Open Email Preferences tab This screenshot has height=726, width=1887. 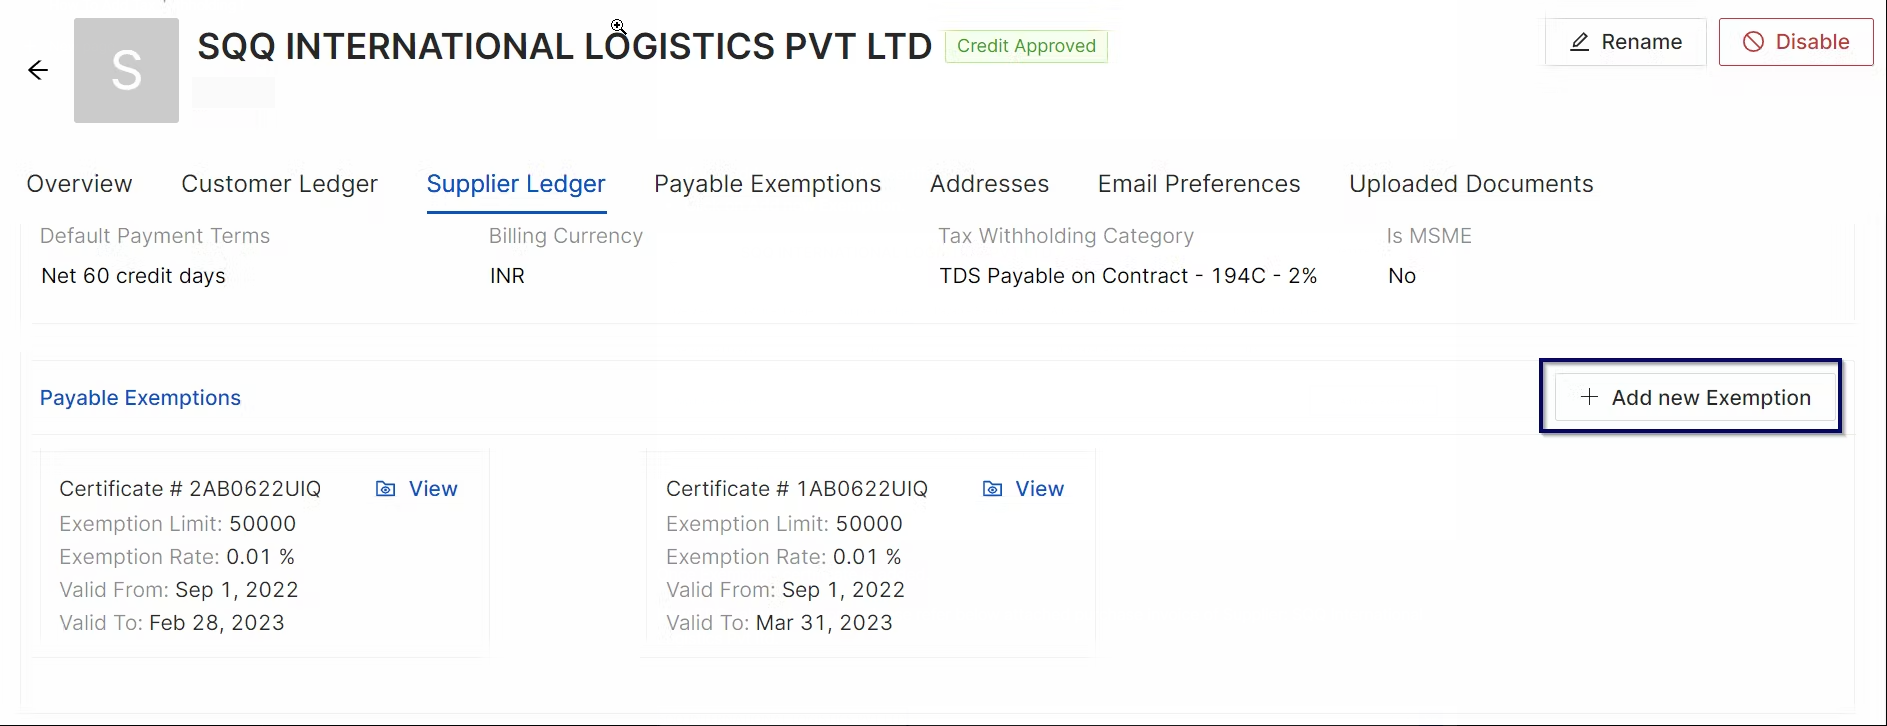coord(1199,184)
